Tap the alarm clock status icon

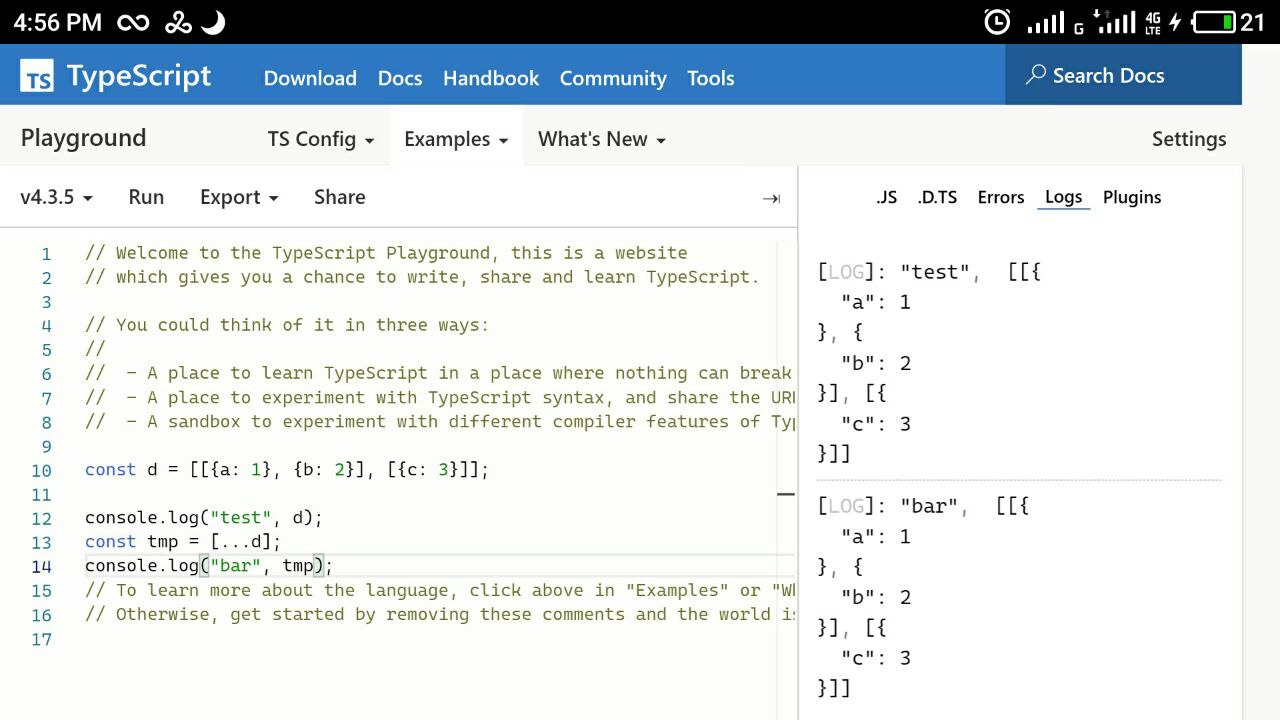(997, 22)
